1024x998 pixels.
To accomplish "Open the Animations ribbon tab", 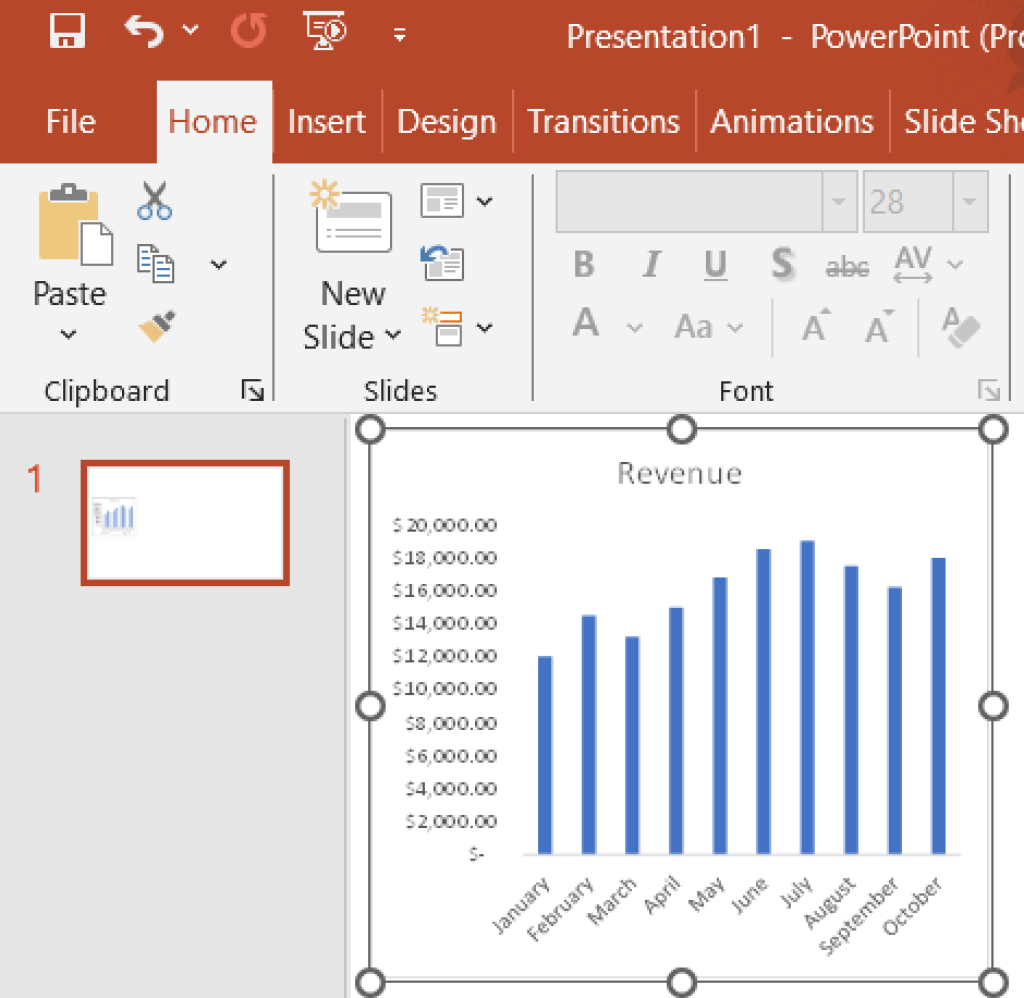I will coord(792,121).
